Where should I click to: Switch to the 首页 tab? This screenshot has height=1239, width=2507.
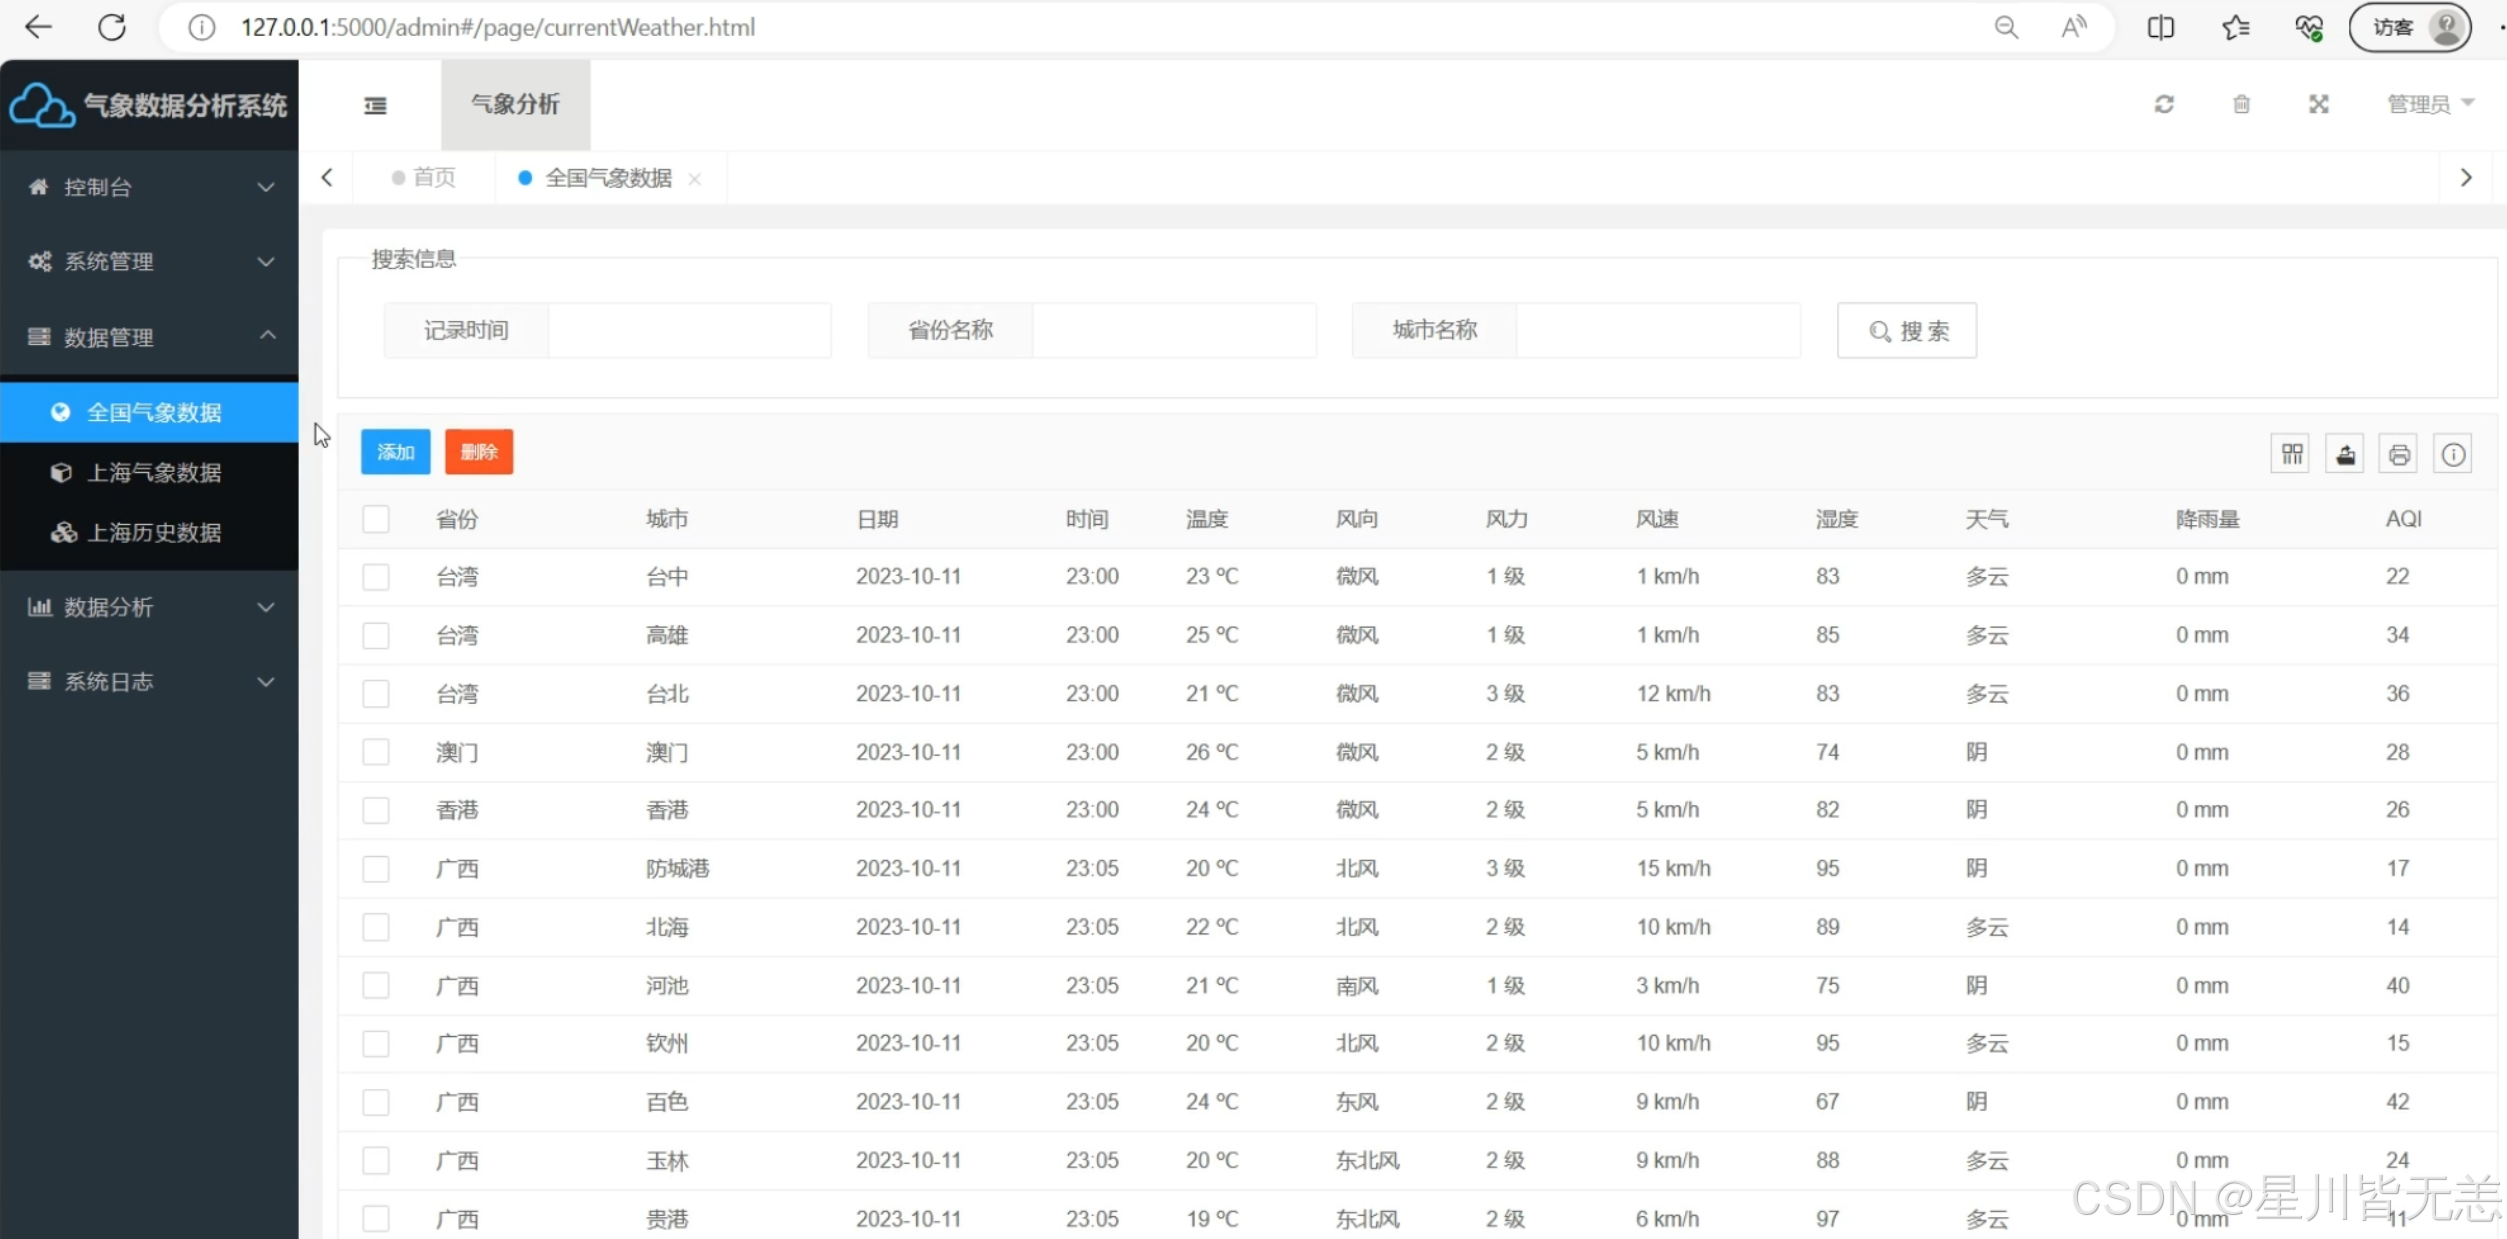click(x=425, y=178)
